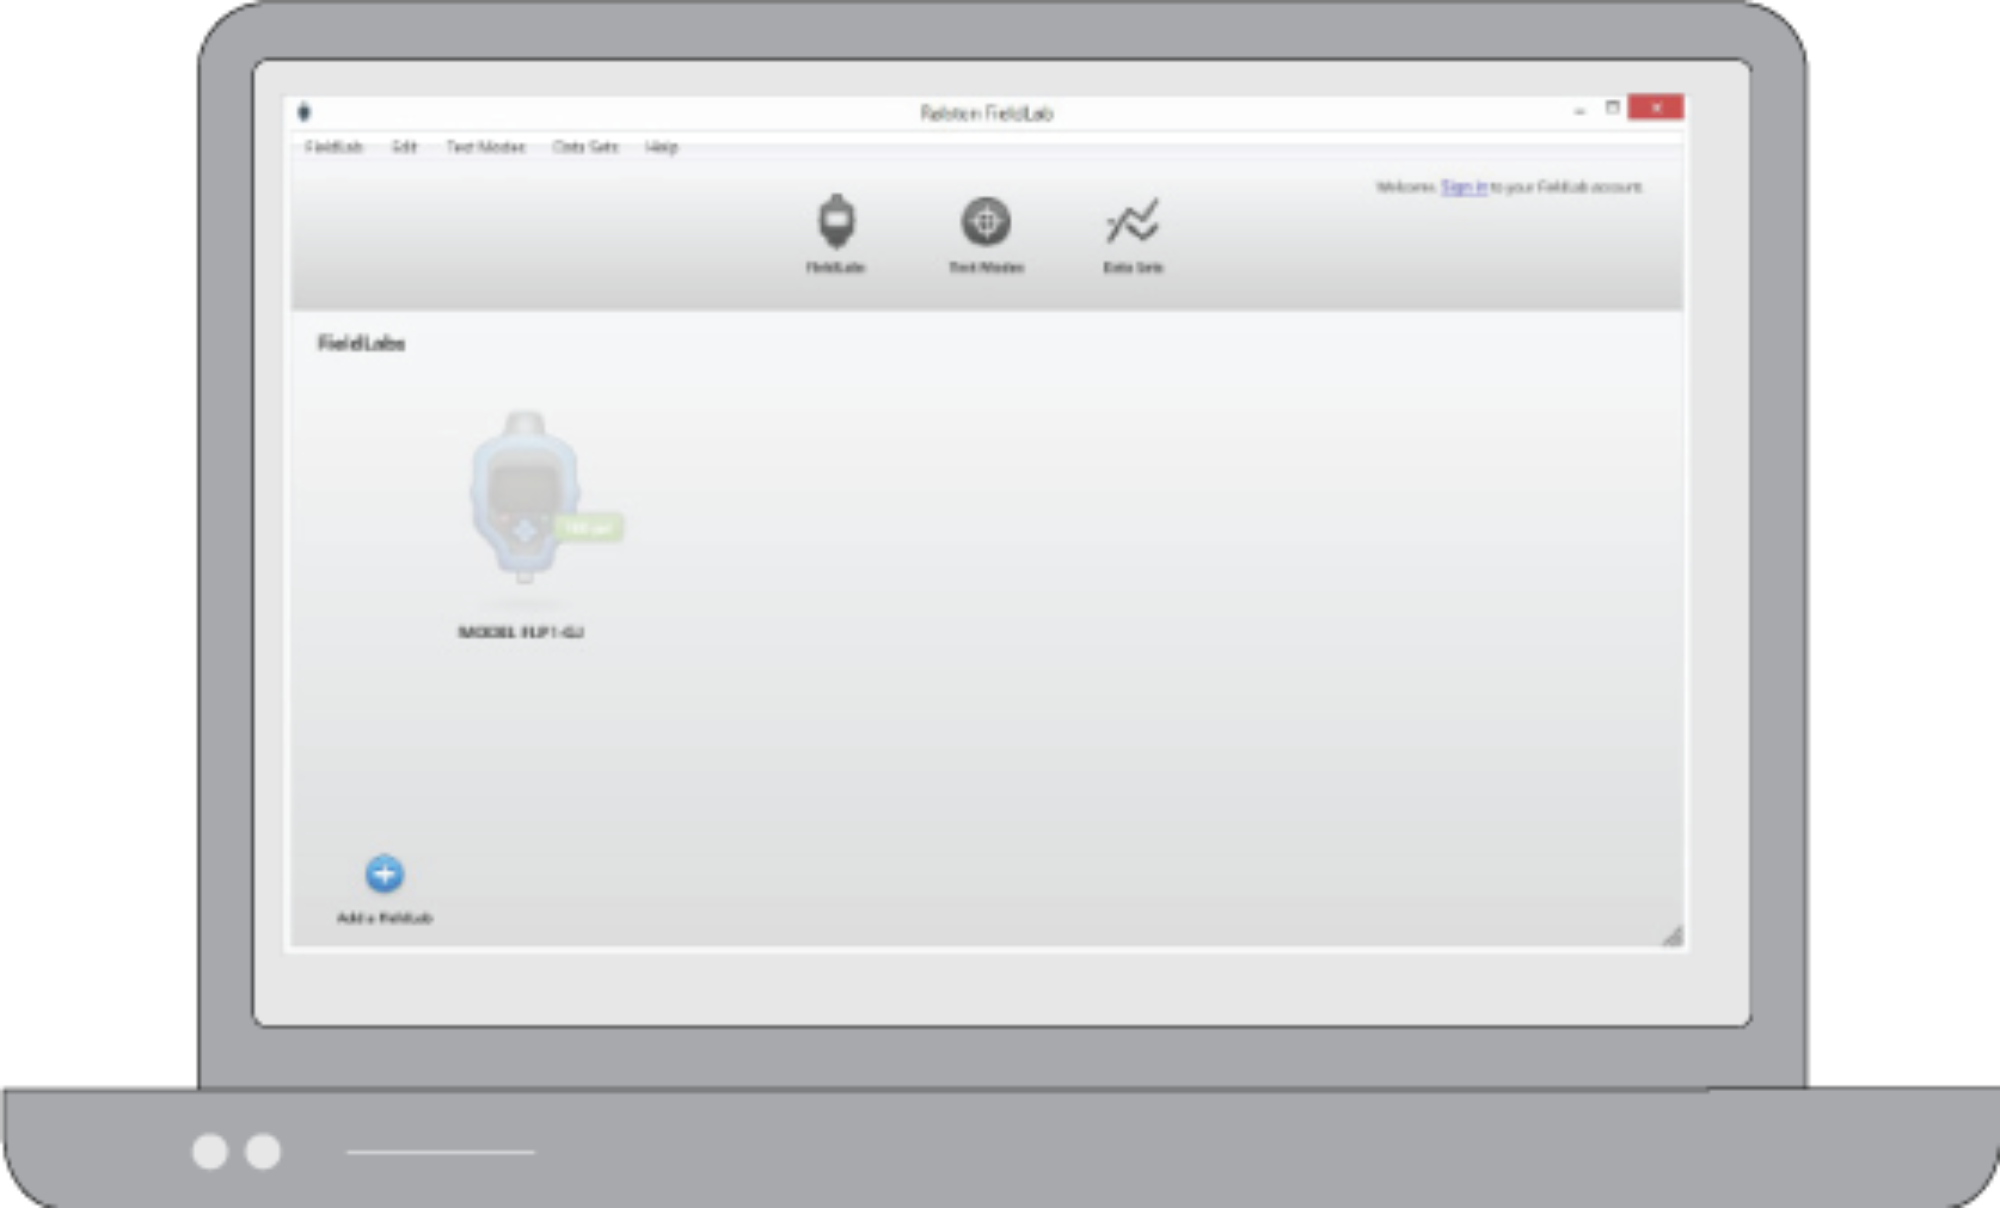Click the Test Modes toolbar text label
The image size is (2000, 1208).
coord(986,267)
